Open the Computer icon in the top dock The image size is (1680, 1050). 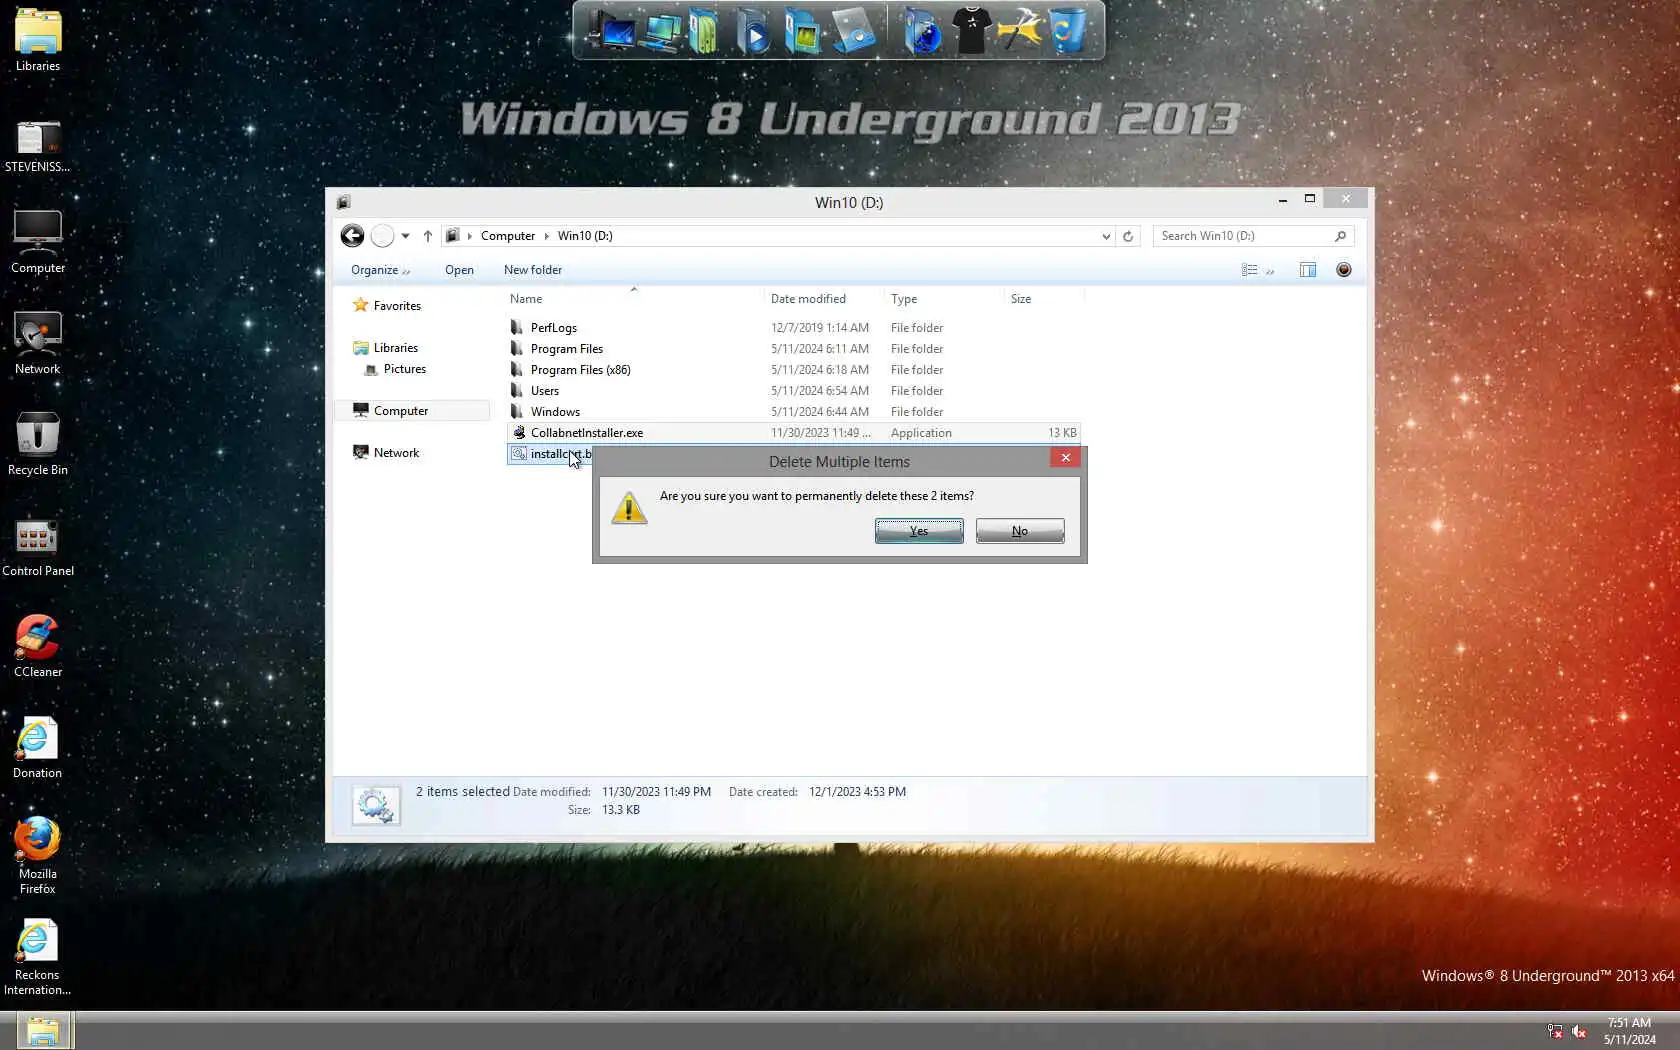tap(612, 30)
